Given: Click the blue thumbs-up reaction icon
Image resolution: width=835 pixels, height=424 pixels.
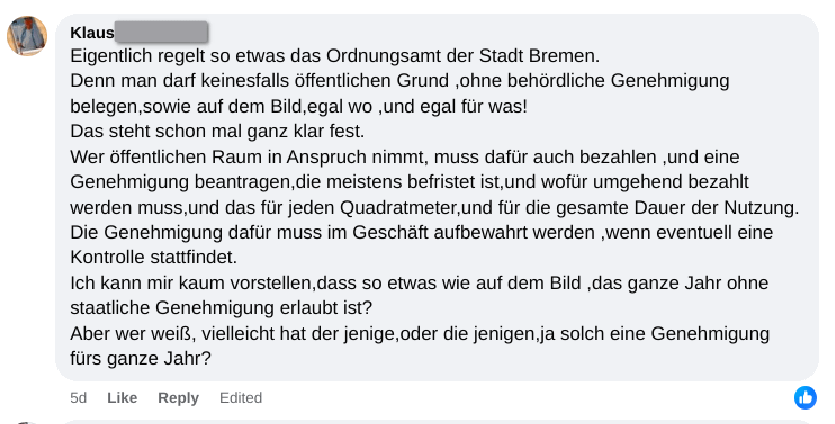Looking at the screenshot, I should (805, 398).
